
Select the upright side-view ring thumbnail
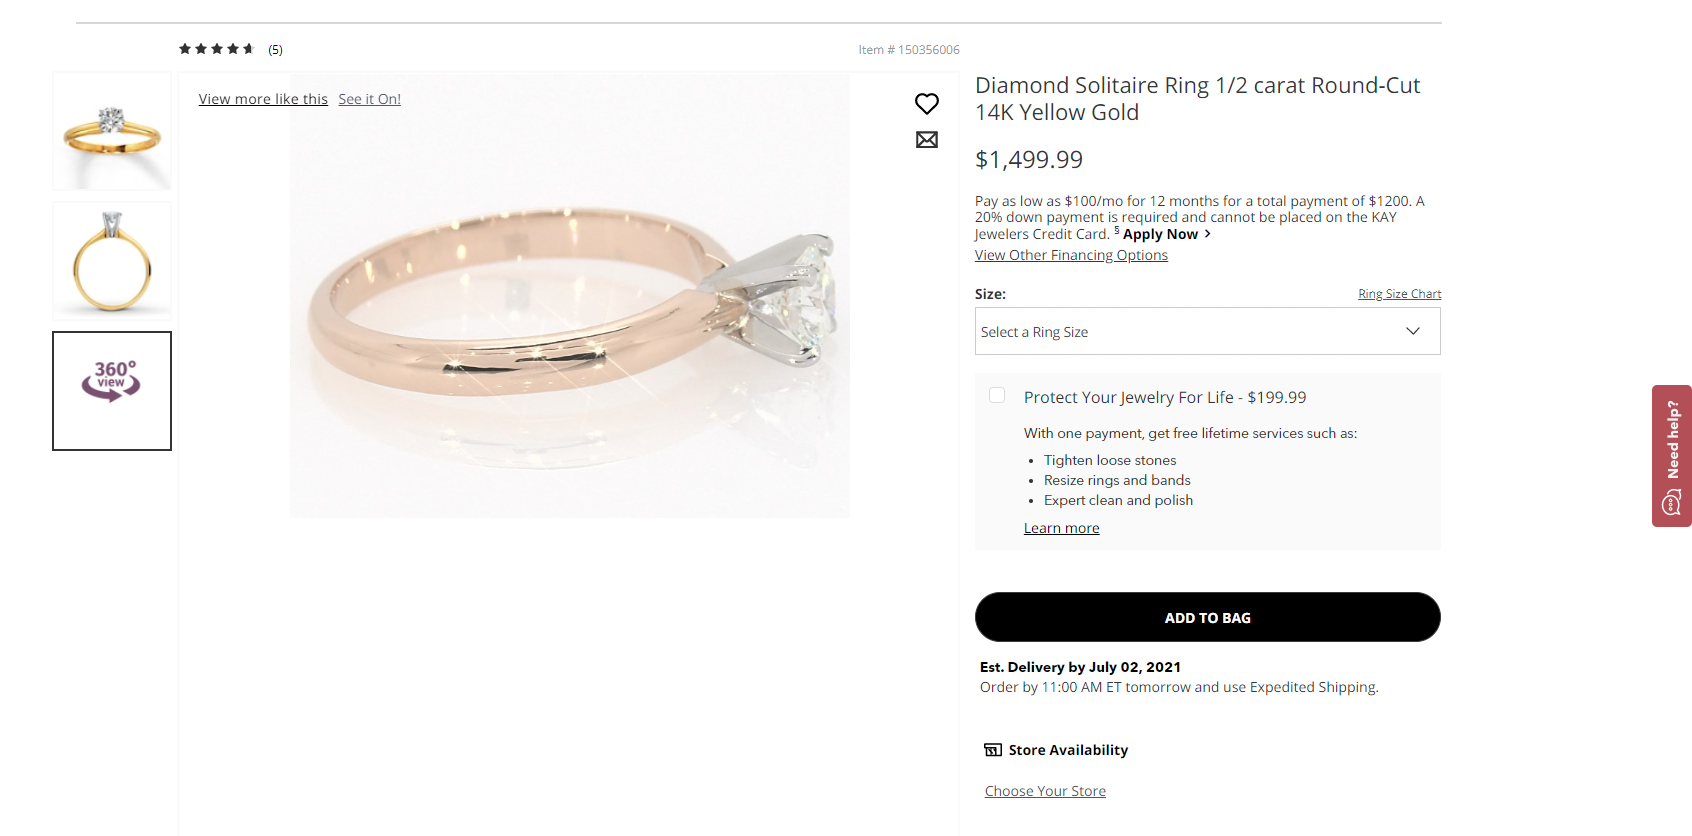coord(112,261)
